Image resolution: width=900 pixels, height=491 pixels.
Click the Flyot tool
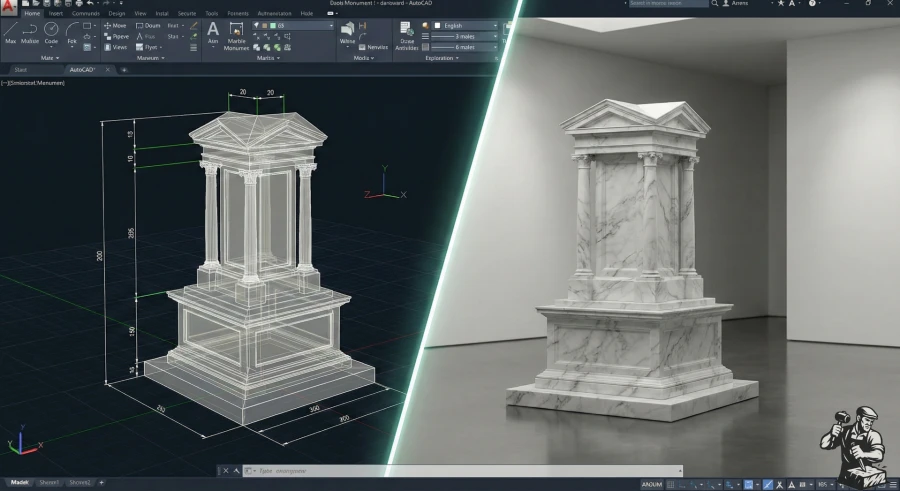click(x=148, y=47)
